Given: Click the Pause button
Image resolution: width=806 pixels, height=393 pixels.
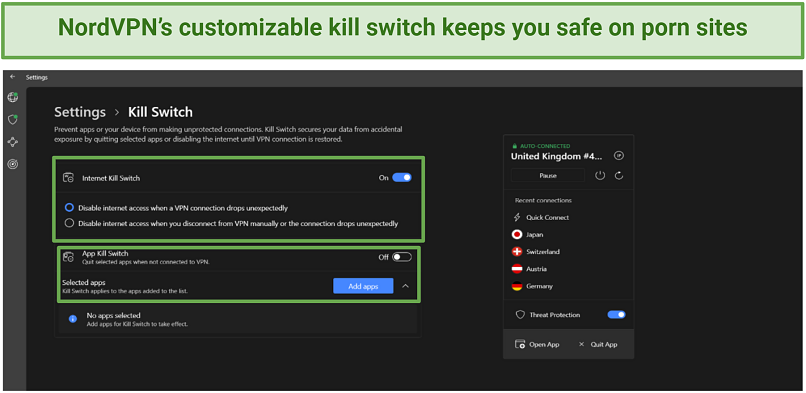Looking at the screenshot, I should [x=547, y=175].
